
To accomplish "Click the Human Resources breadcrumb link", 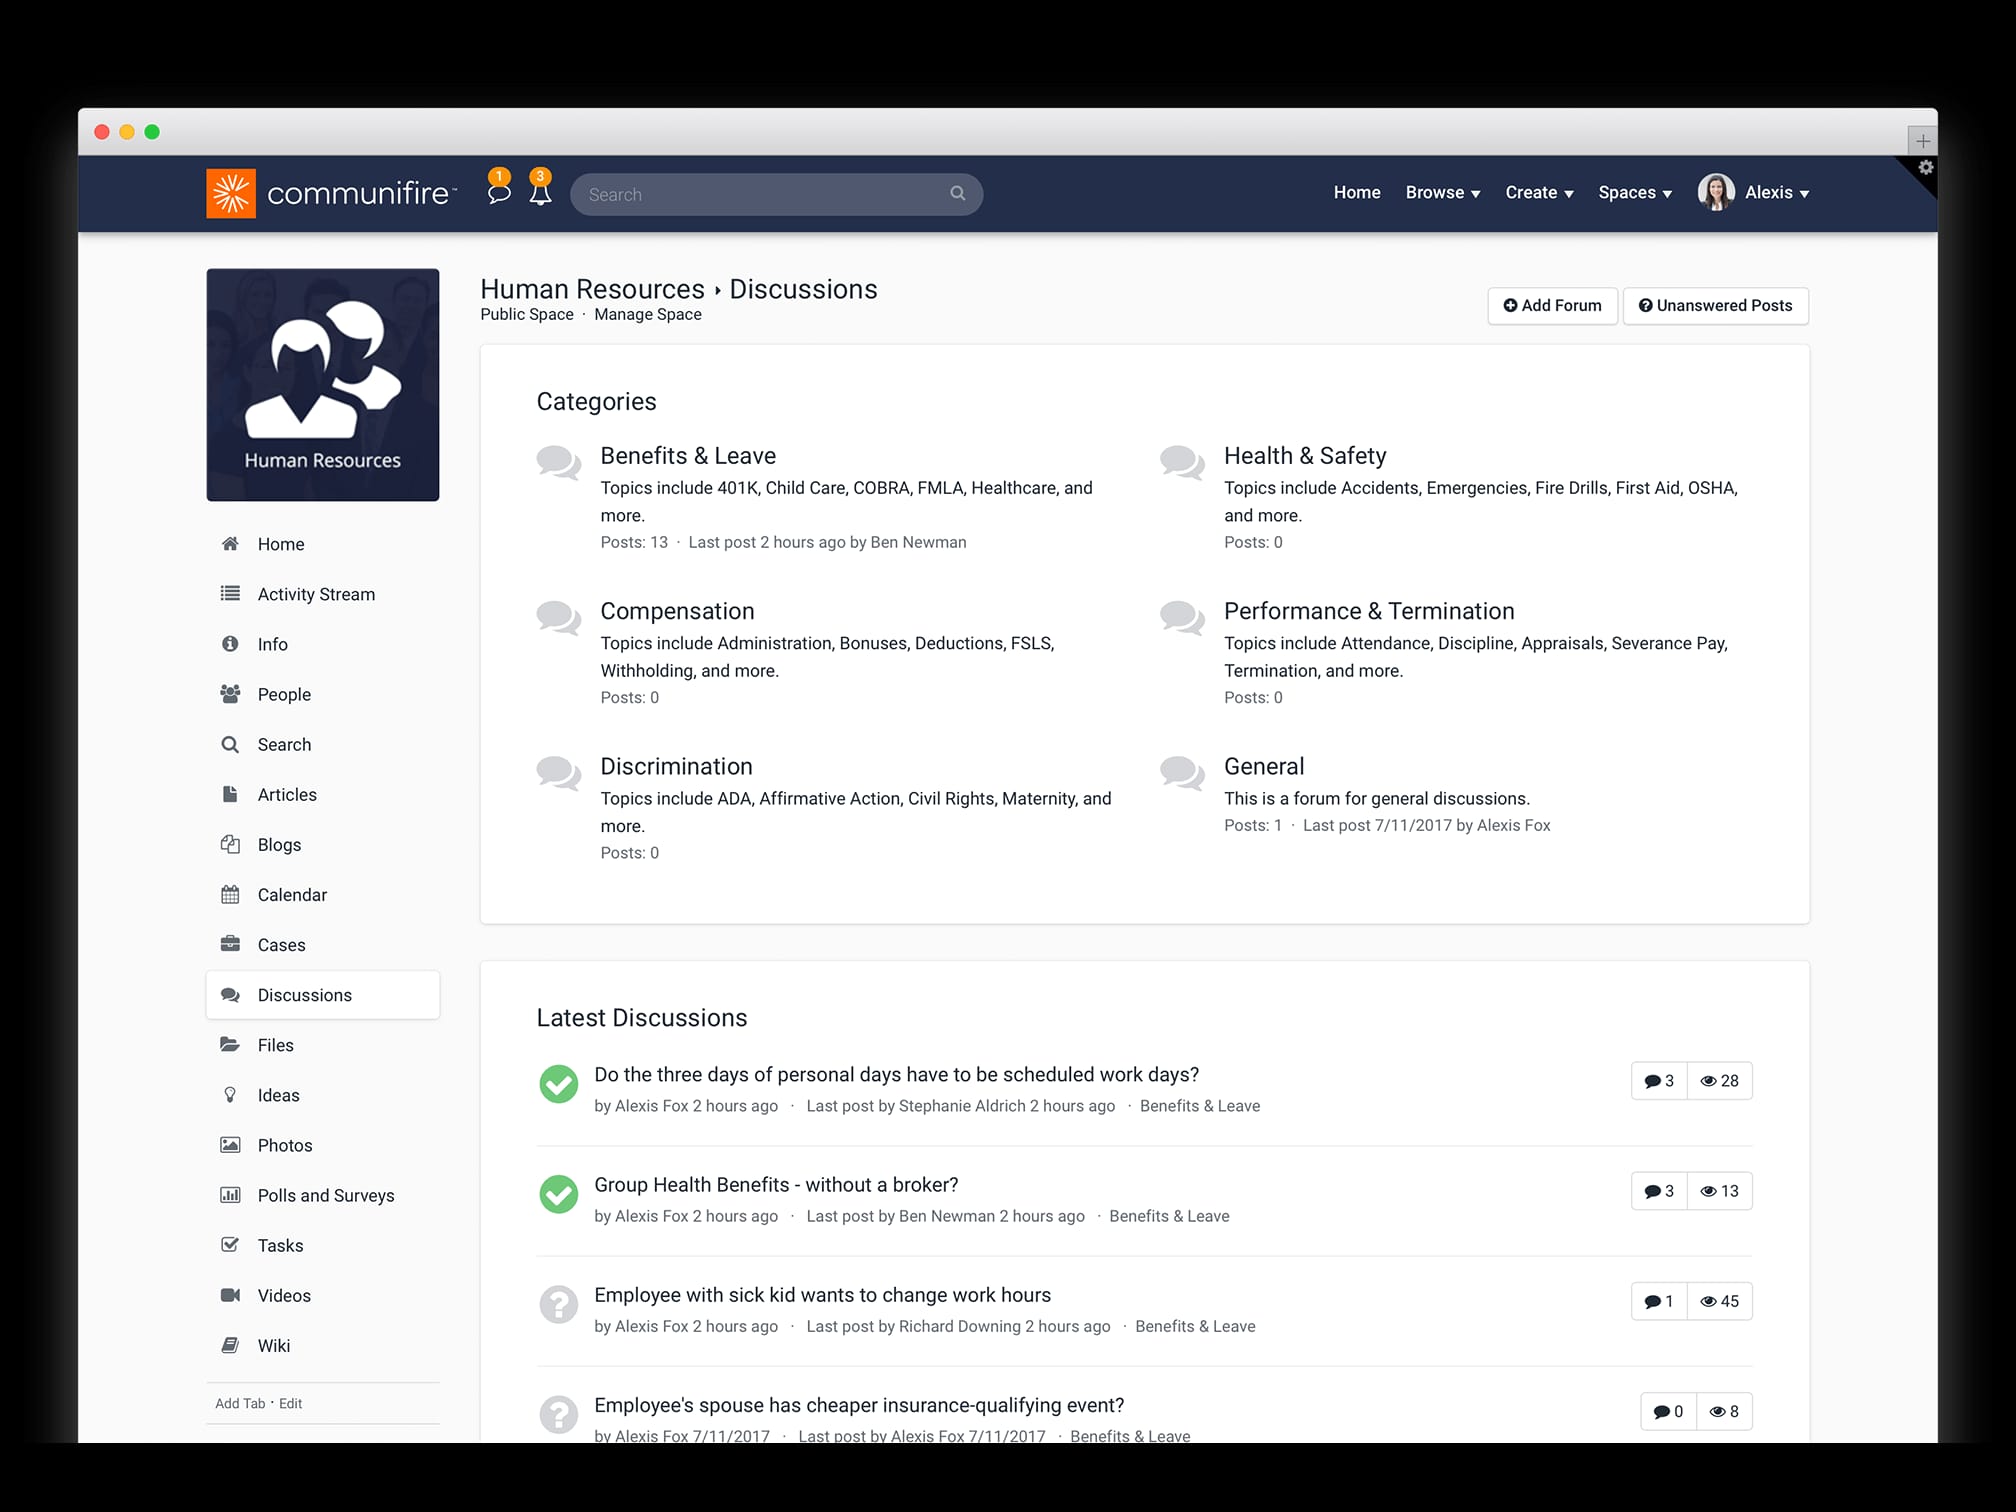I will (x=592, y=289).
